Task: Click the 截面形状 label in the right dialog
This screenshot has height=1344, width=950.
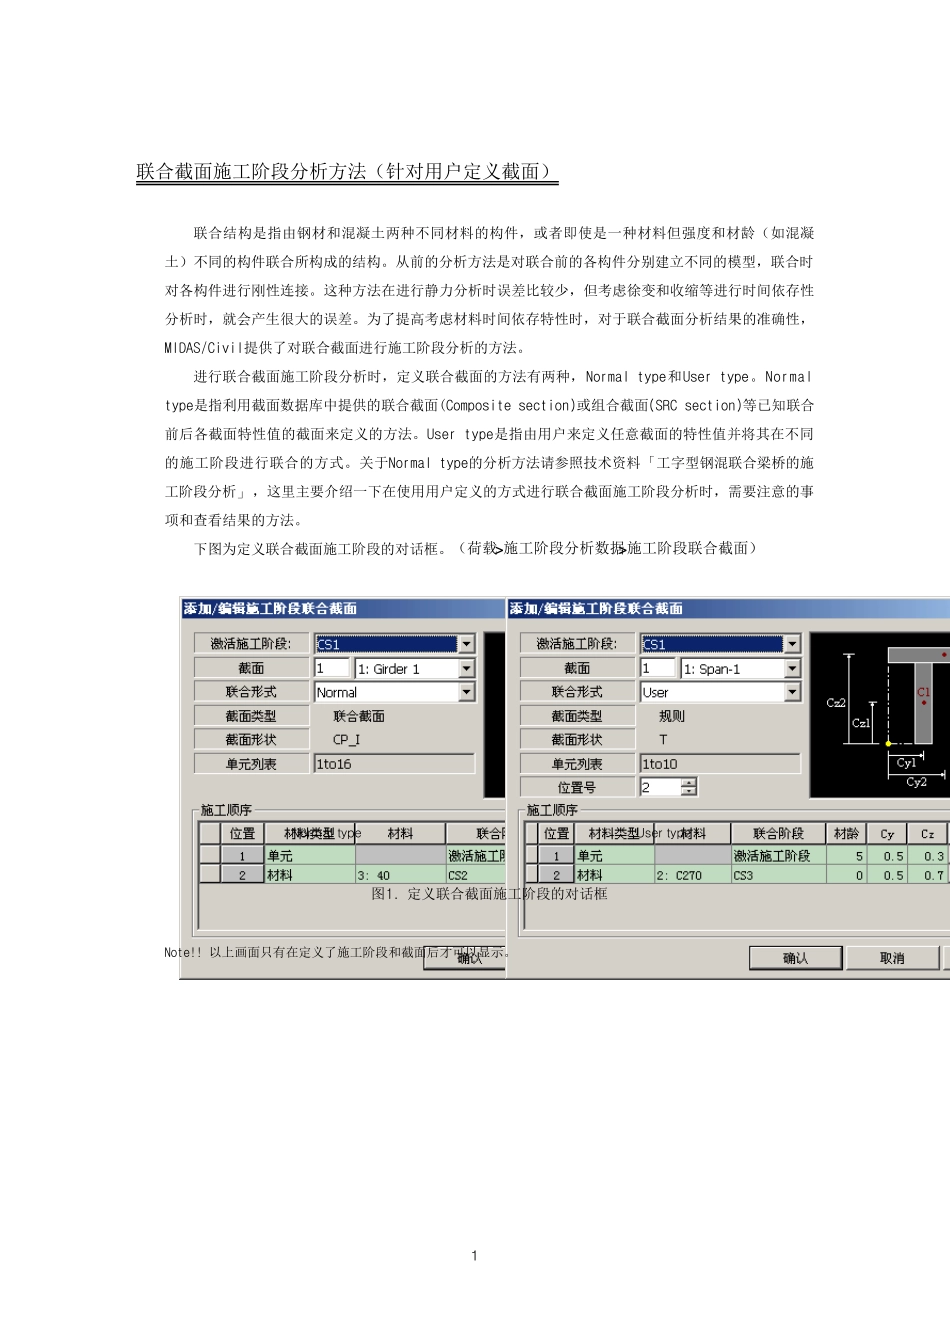Action: pyautogui.click(x=577, y=740)
